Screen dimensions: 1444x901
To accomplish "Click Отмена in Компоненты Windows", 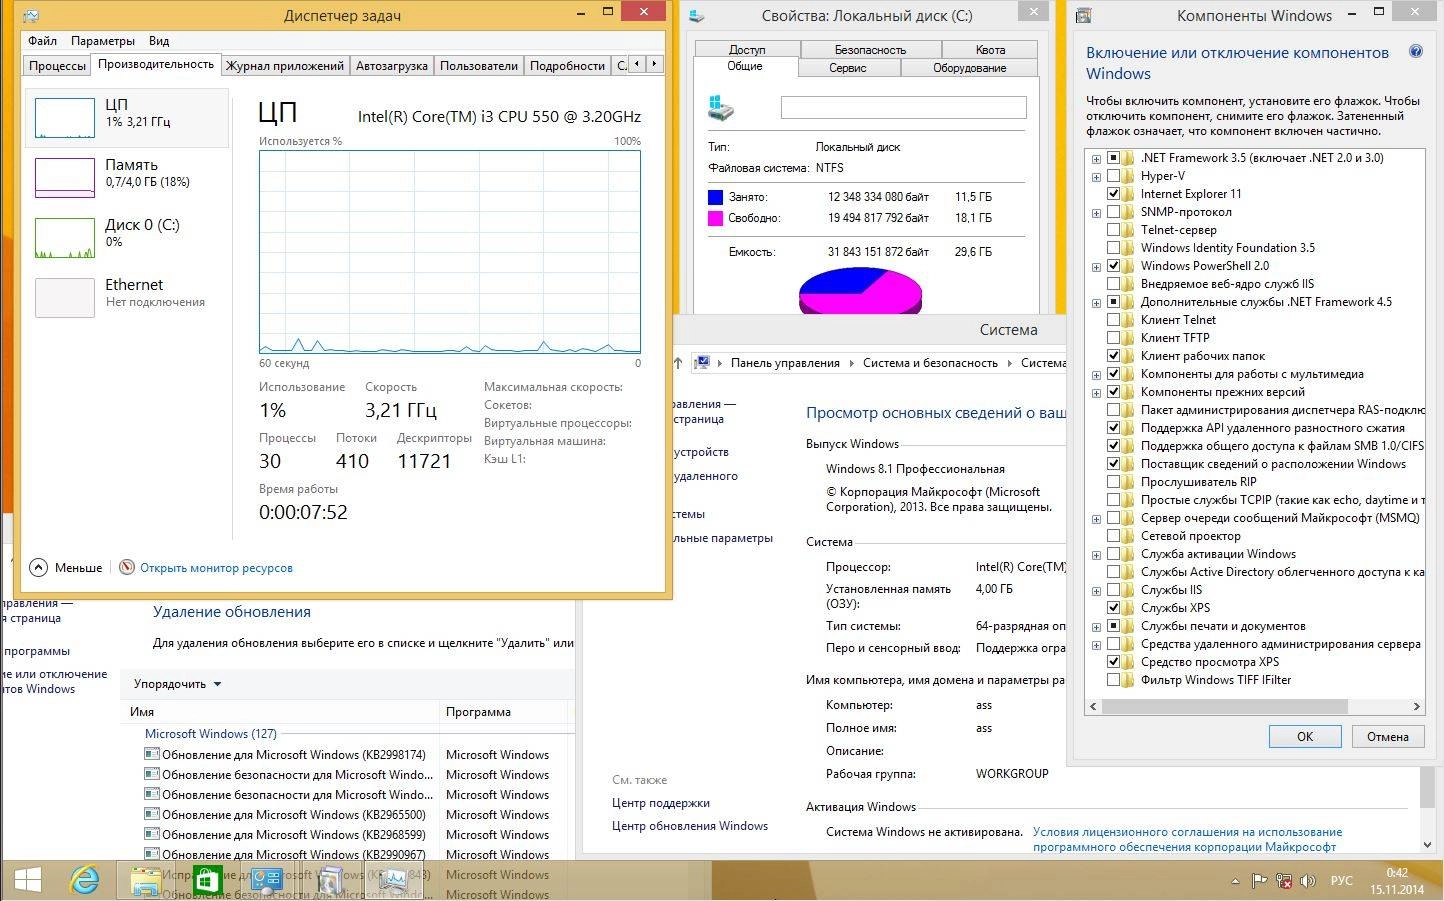I will (1387, 736).
